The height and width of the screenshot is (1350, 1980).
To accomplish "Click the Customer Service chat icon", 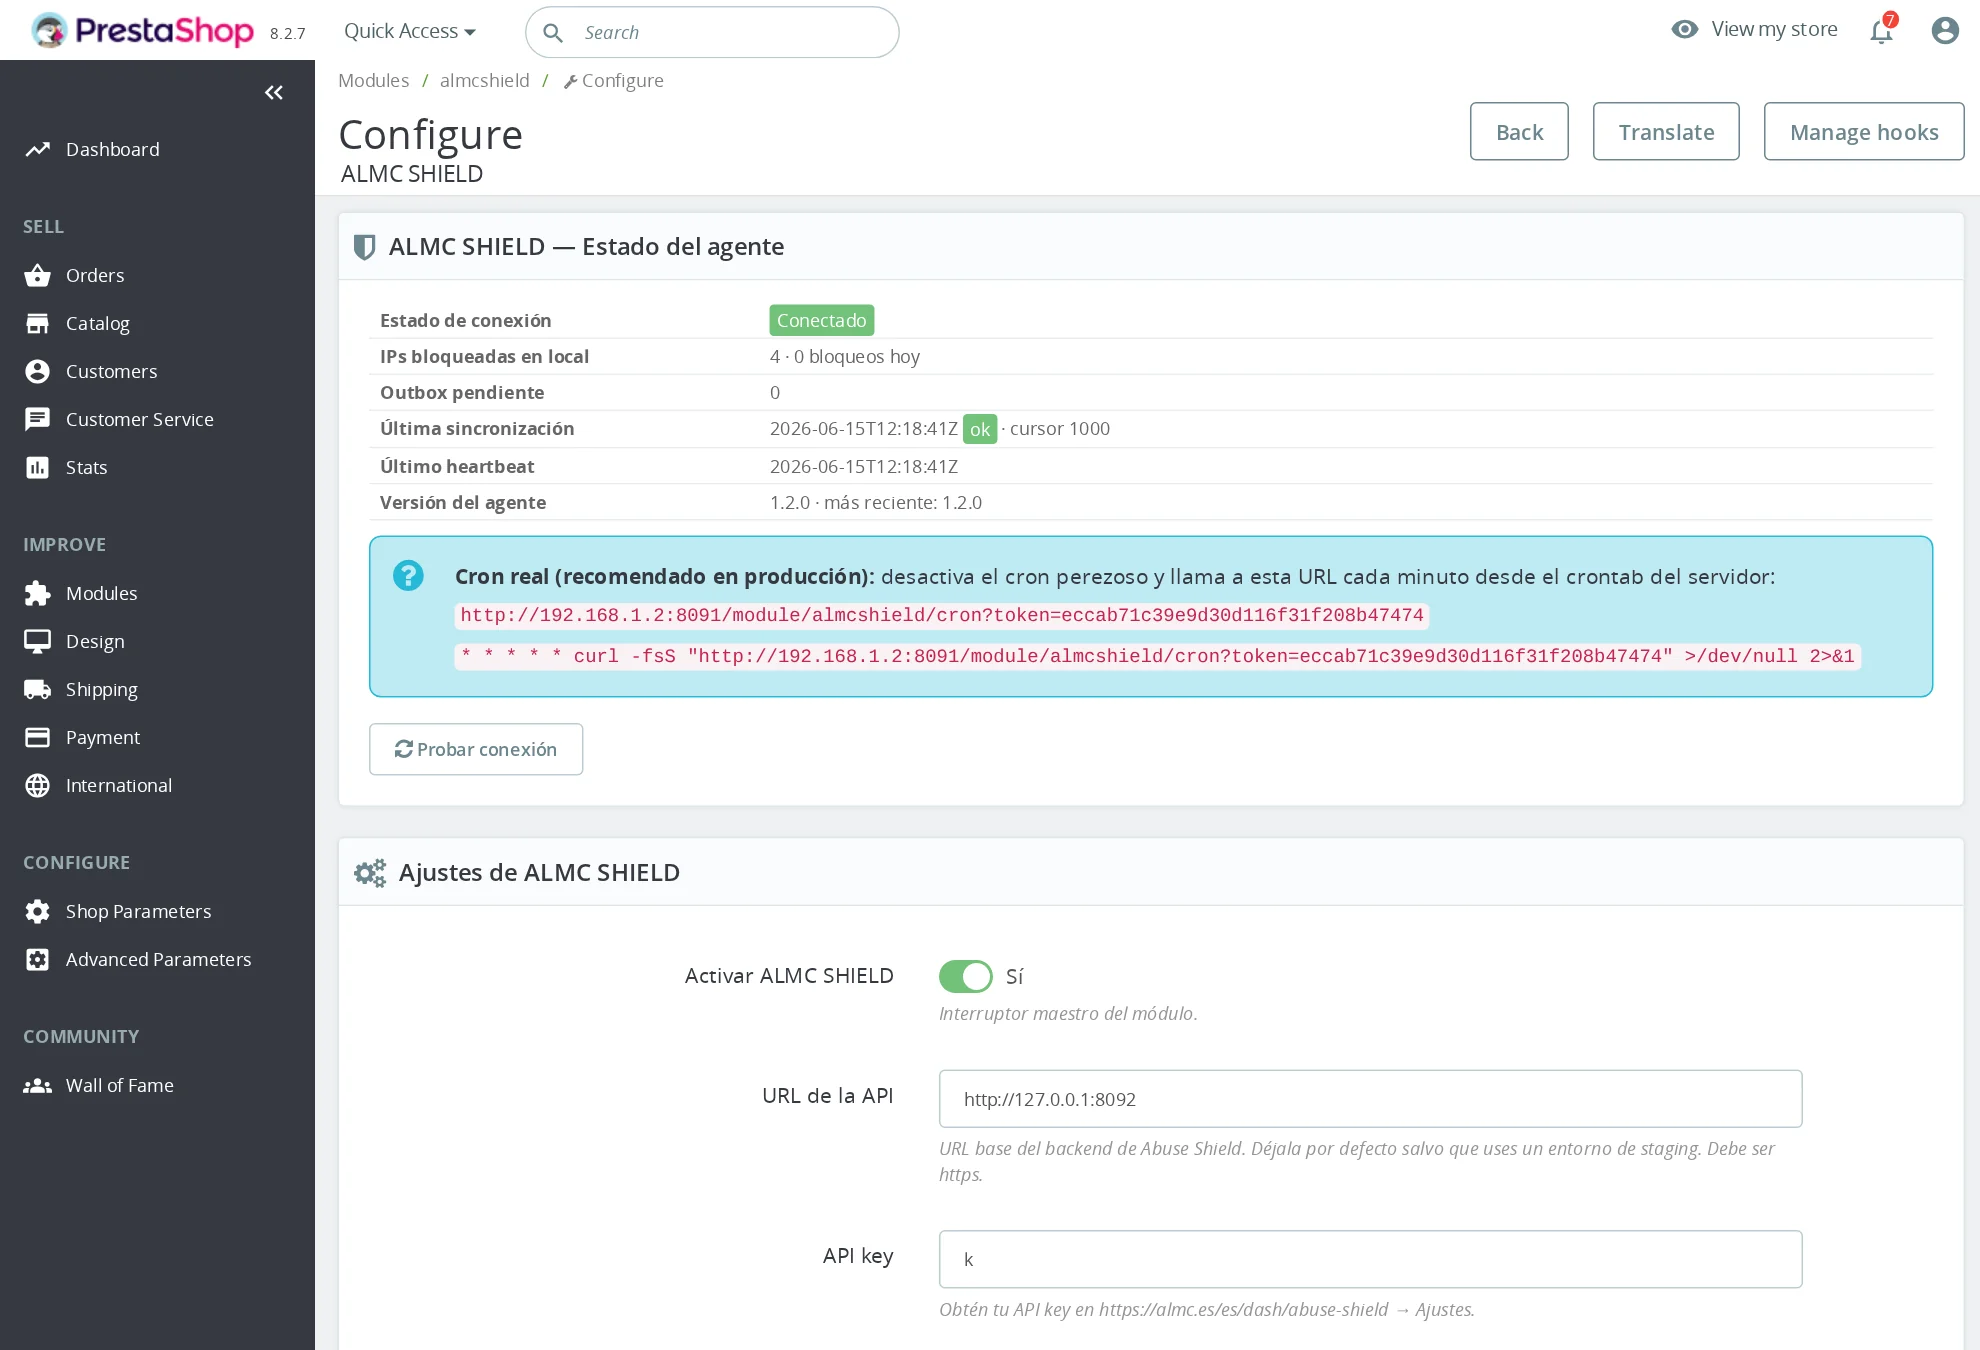I will pyautogui.click(x=38, y=420).
